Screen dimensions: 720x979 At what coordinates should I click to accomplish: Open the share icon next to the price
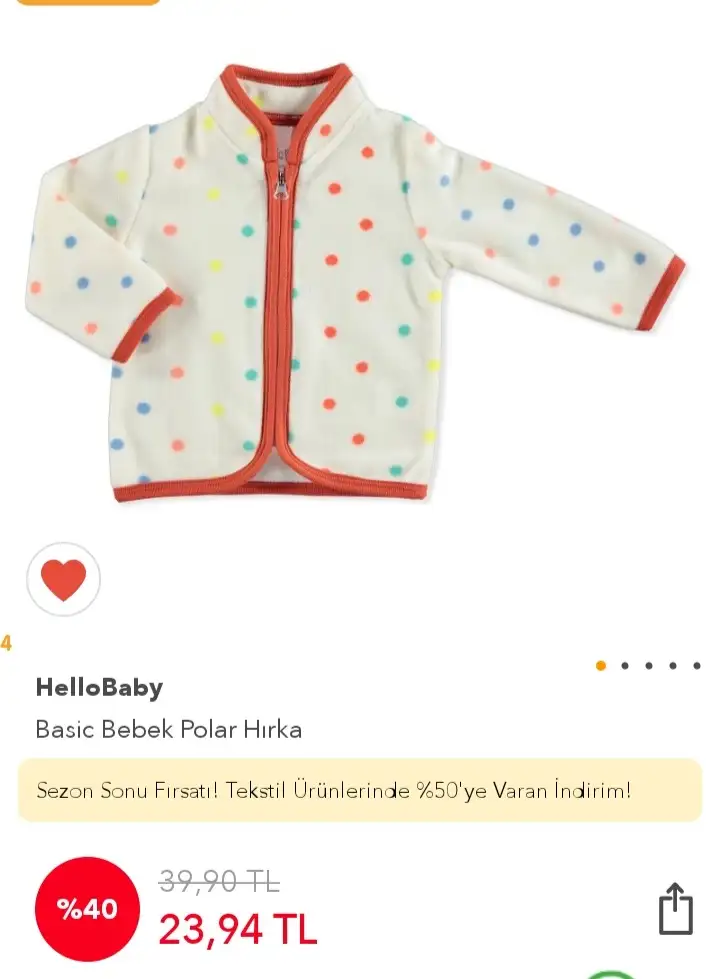point(676,908)
